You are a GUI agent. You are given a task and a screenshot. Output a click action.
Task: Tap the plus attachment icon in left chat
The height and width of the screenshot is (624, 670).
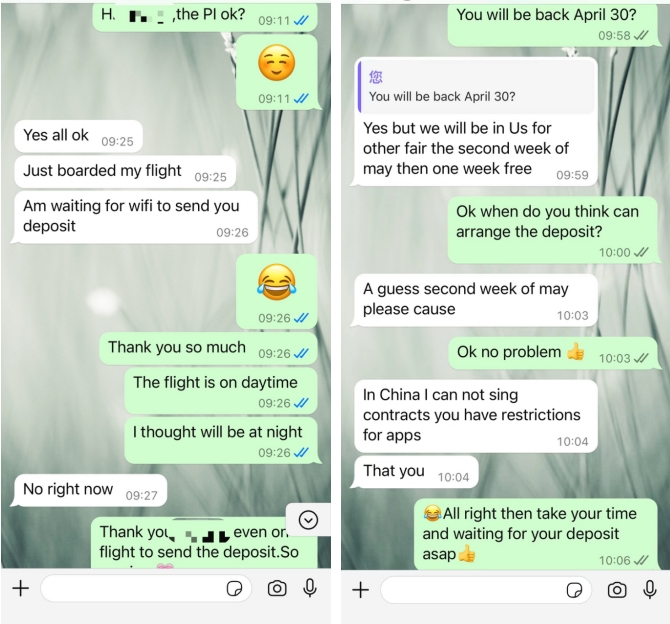[x=21, y=589]
